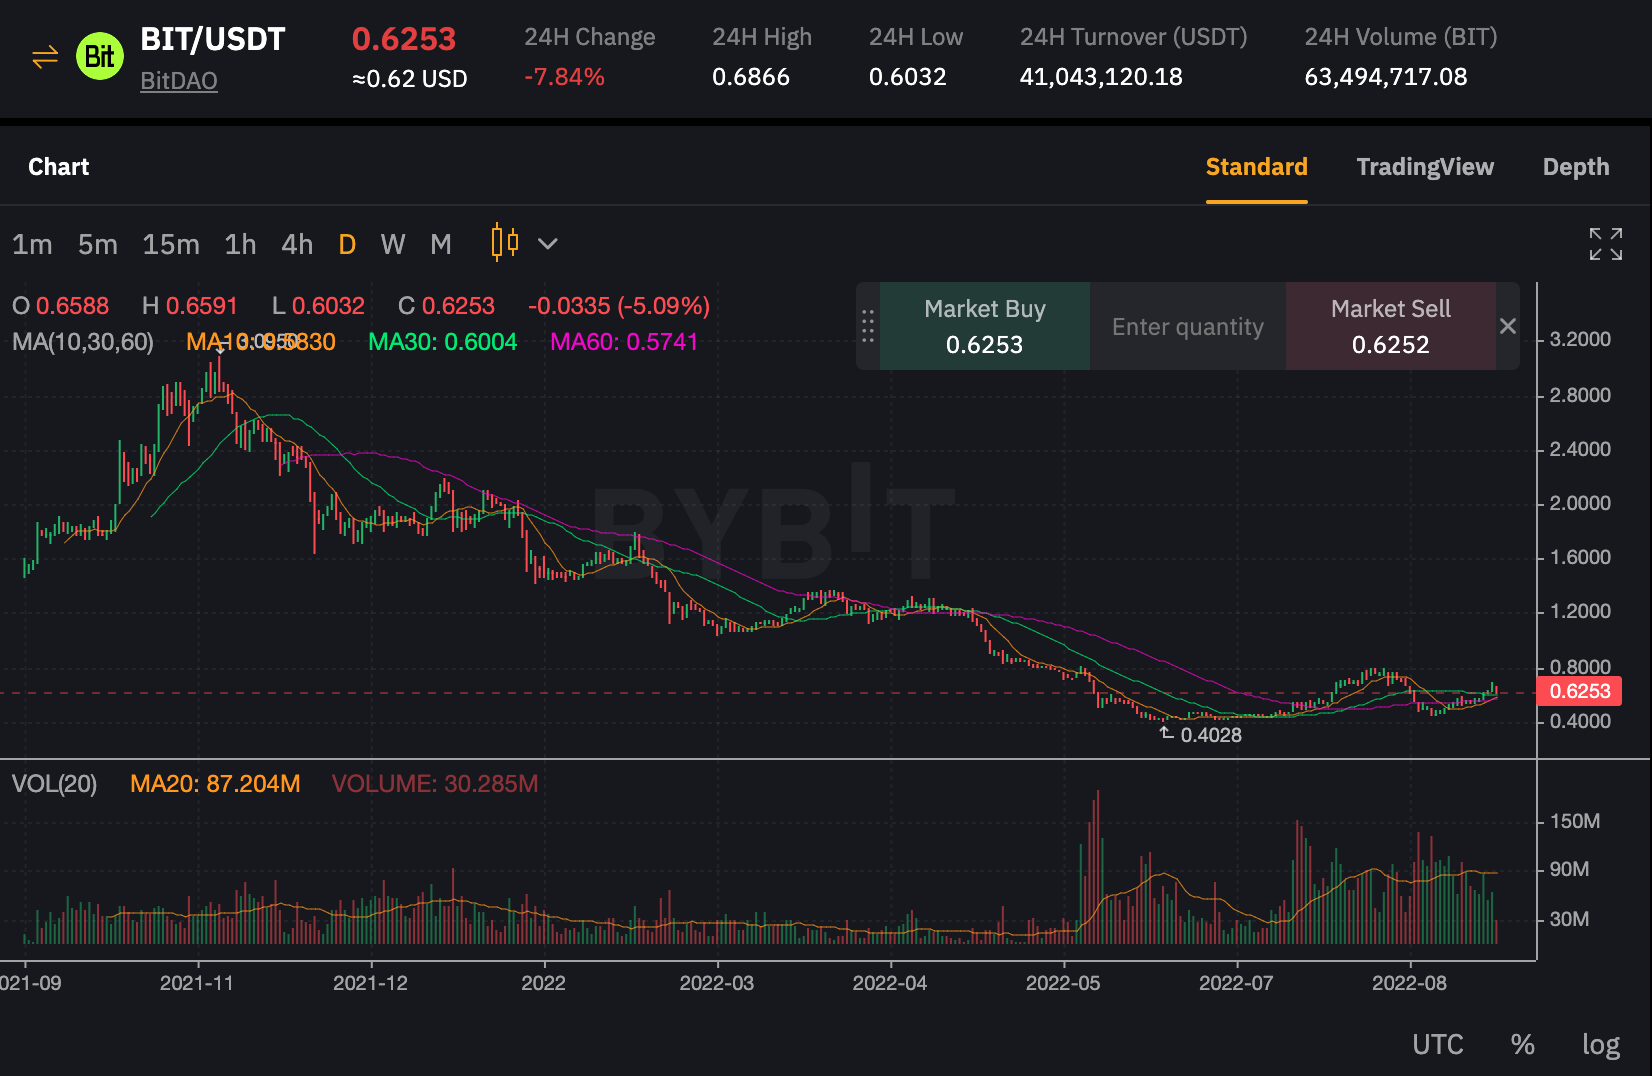Select the 1m timeframe
Viewport: 1652px width, 1076px height.
click(x=32, y=244)
